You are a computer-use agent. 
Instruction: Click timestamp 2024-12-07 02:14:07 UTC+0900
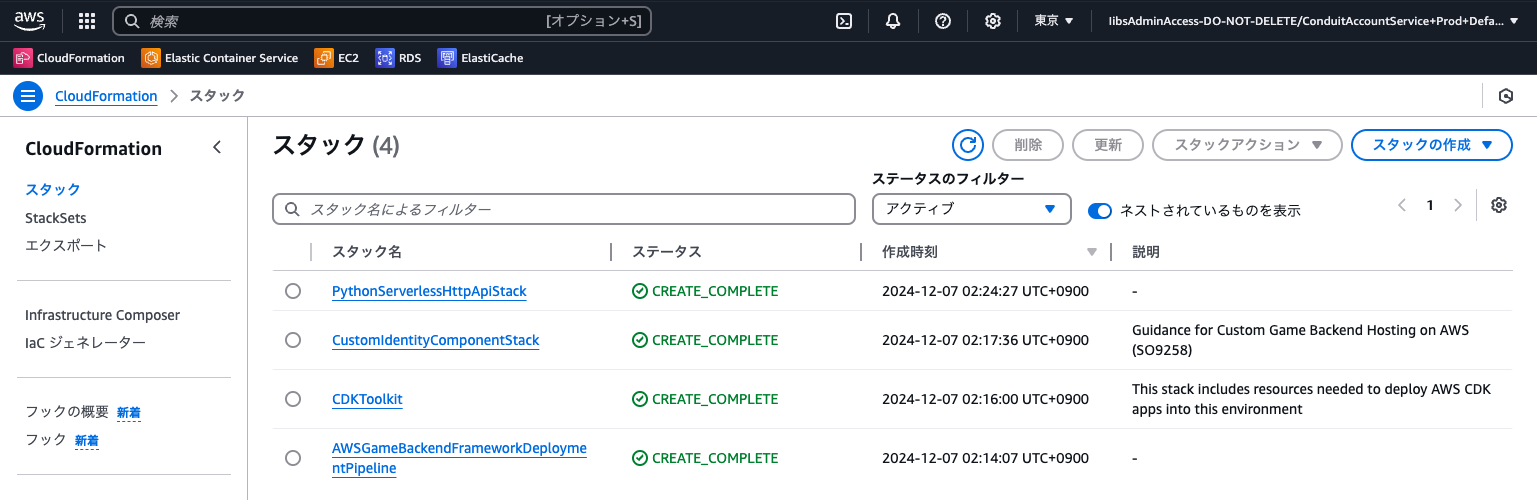pos(985,458)
